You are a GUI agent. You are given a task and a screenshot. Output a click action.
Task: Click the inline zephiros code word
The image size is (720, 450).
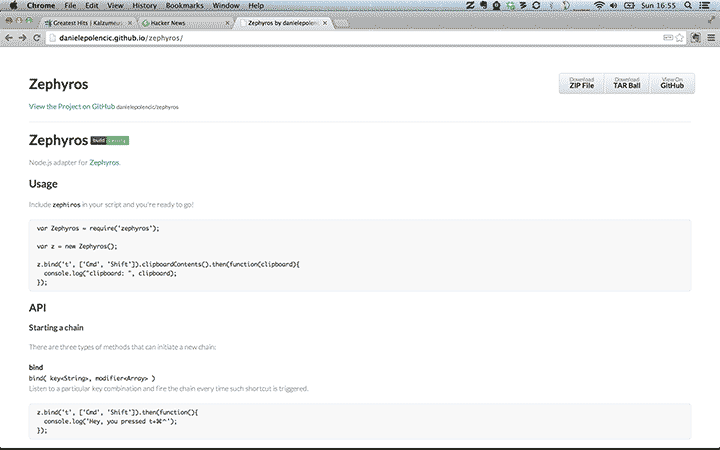click(67, 205)
